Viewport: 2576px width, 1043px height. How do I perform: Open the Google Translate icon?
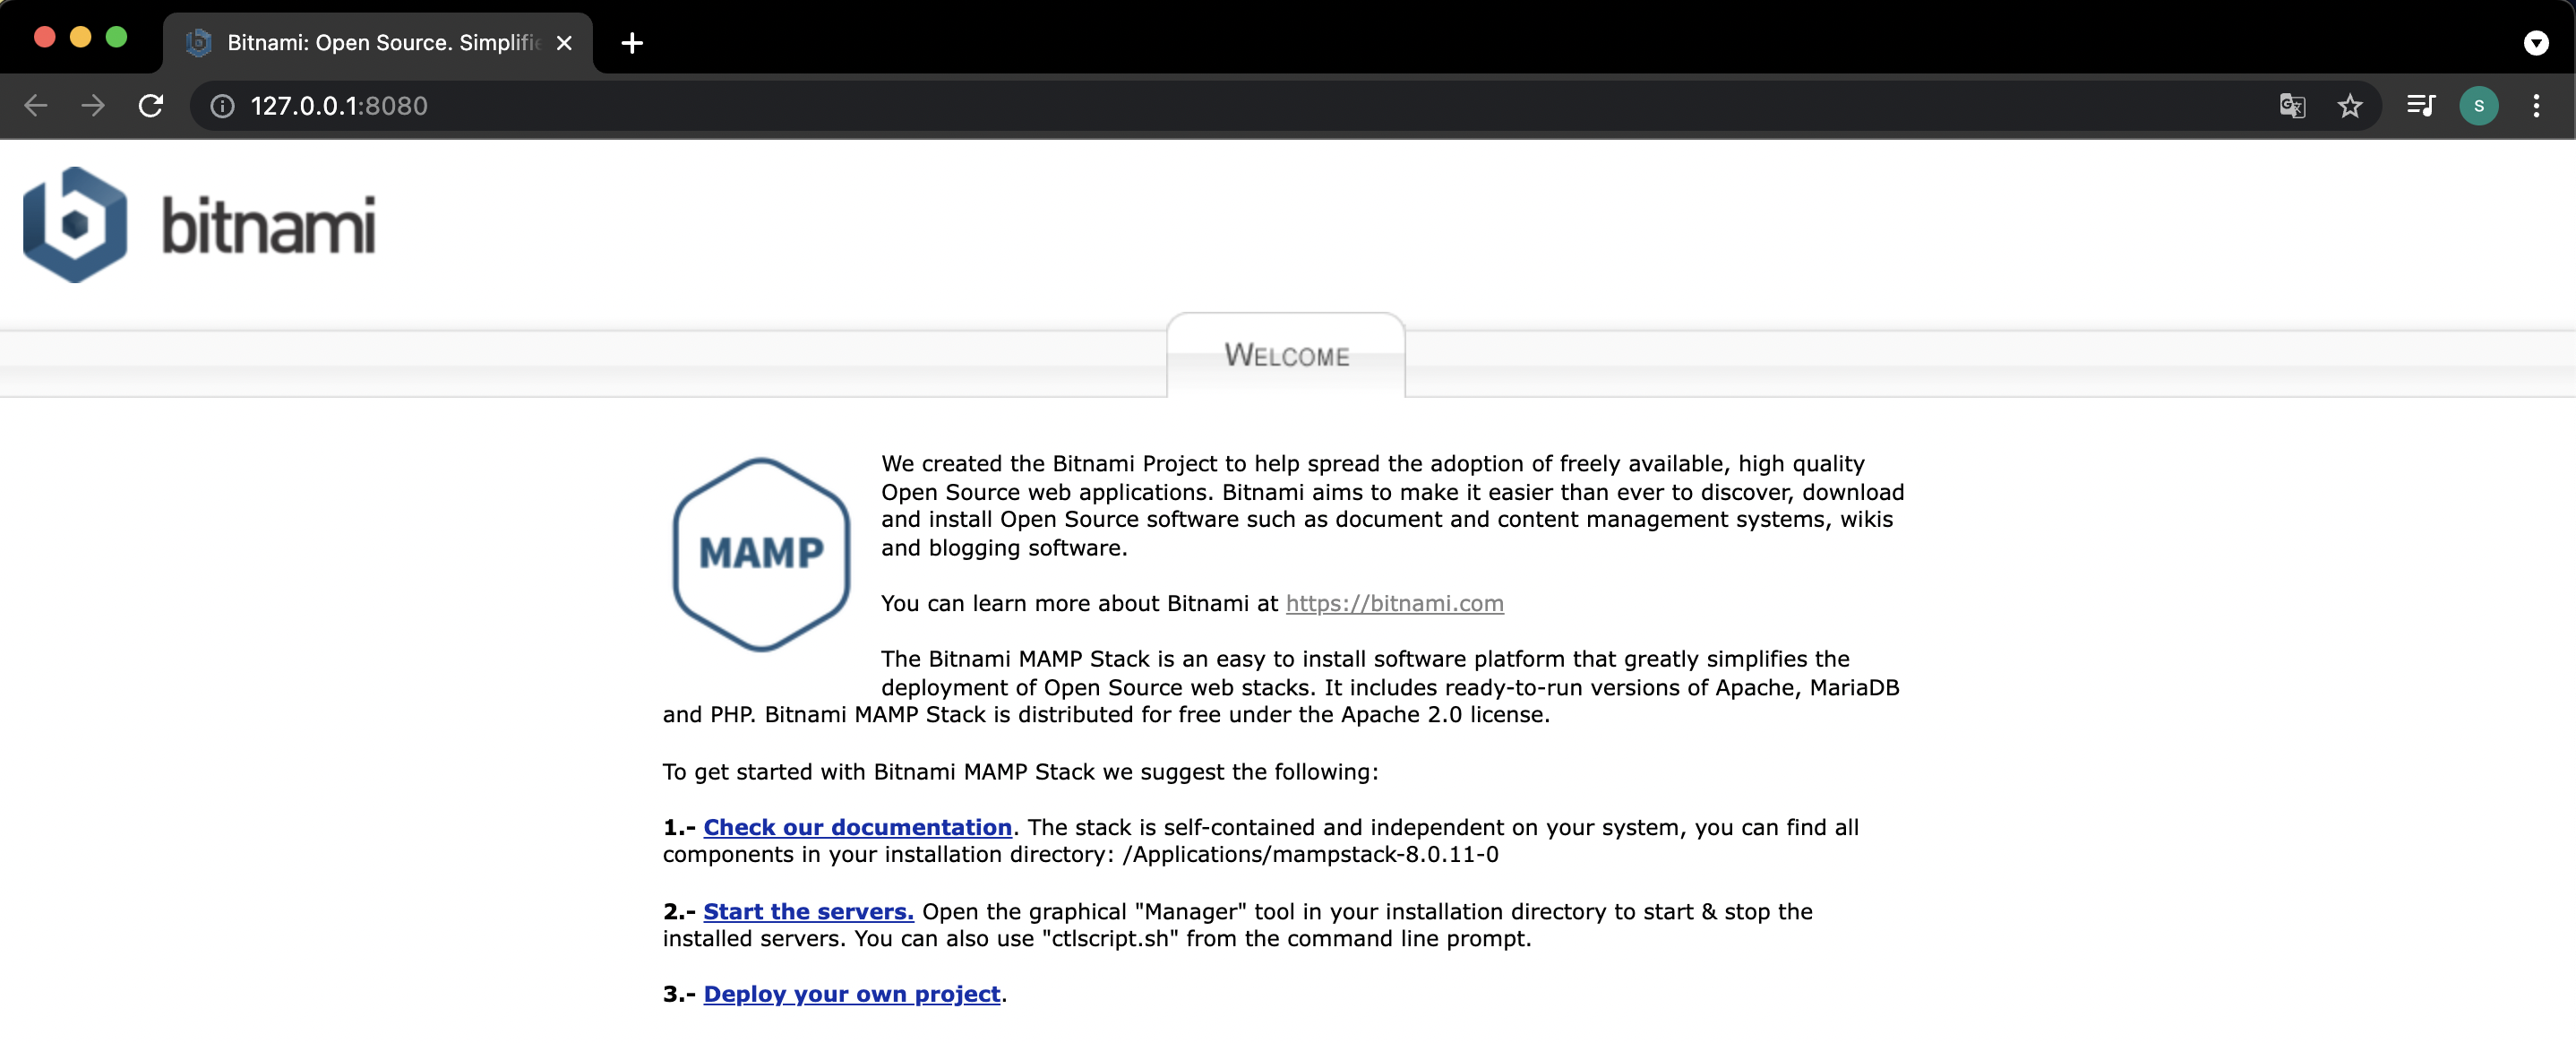tap(2292, 106)
